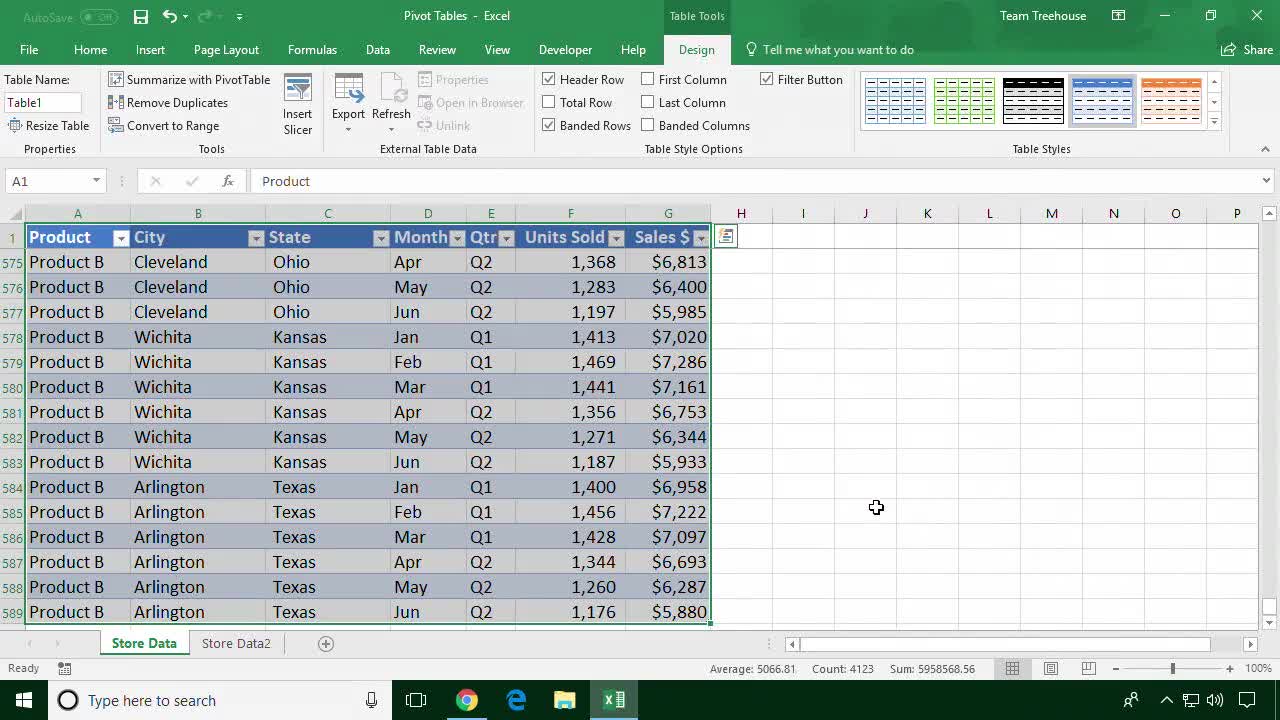Click the Windows search box
The image size is (1280, 720).
[x=218, y=700]
